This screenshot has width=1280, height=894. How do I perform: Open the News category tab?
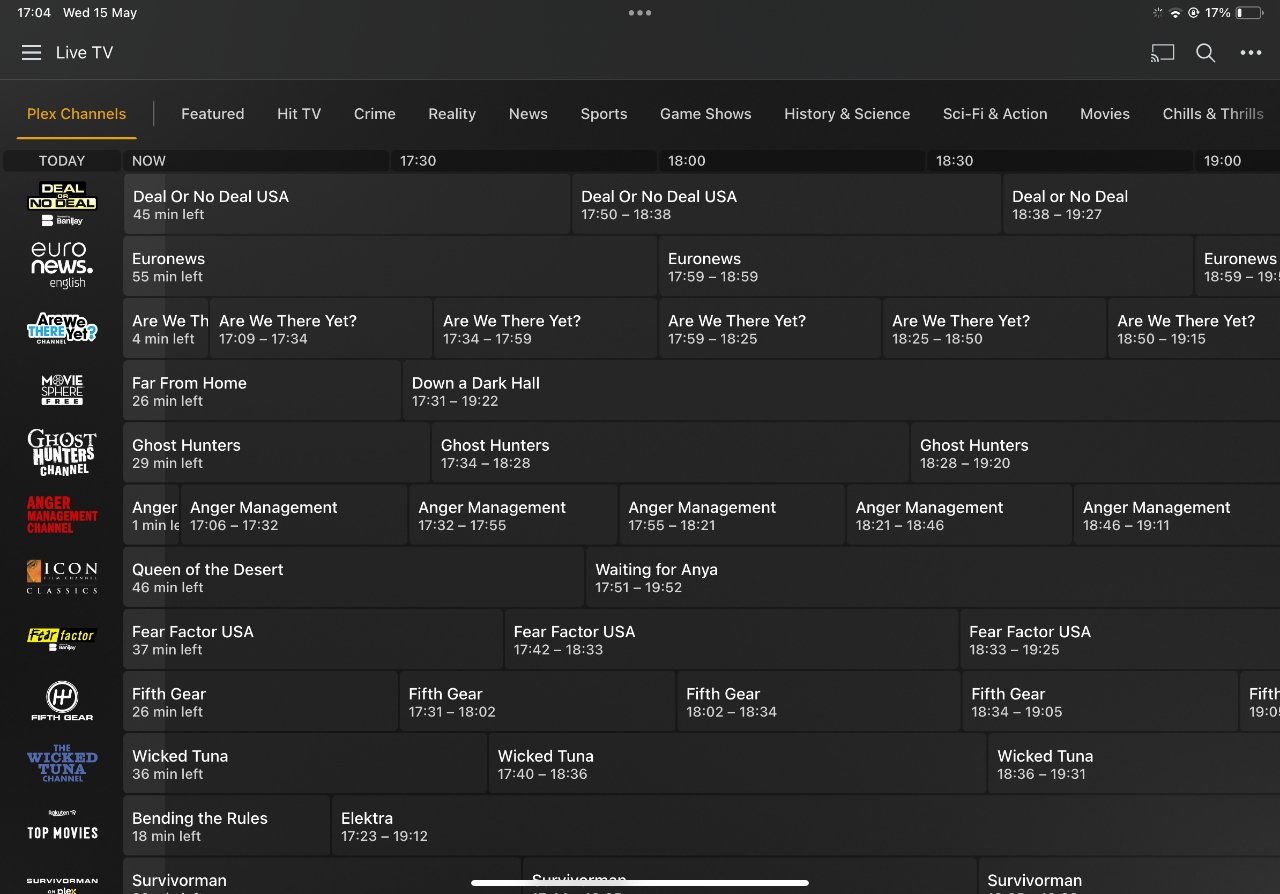[528, 114]
